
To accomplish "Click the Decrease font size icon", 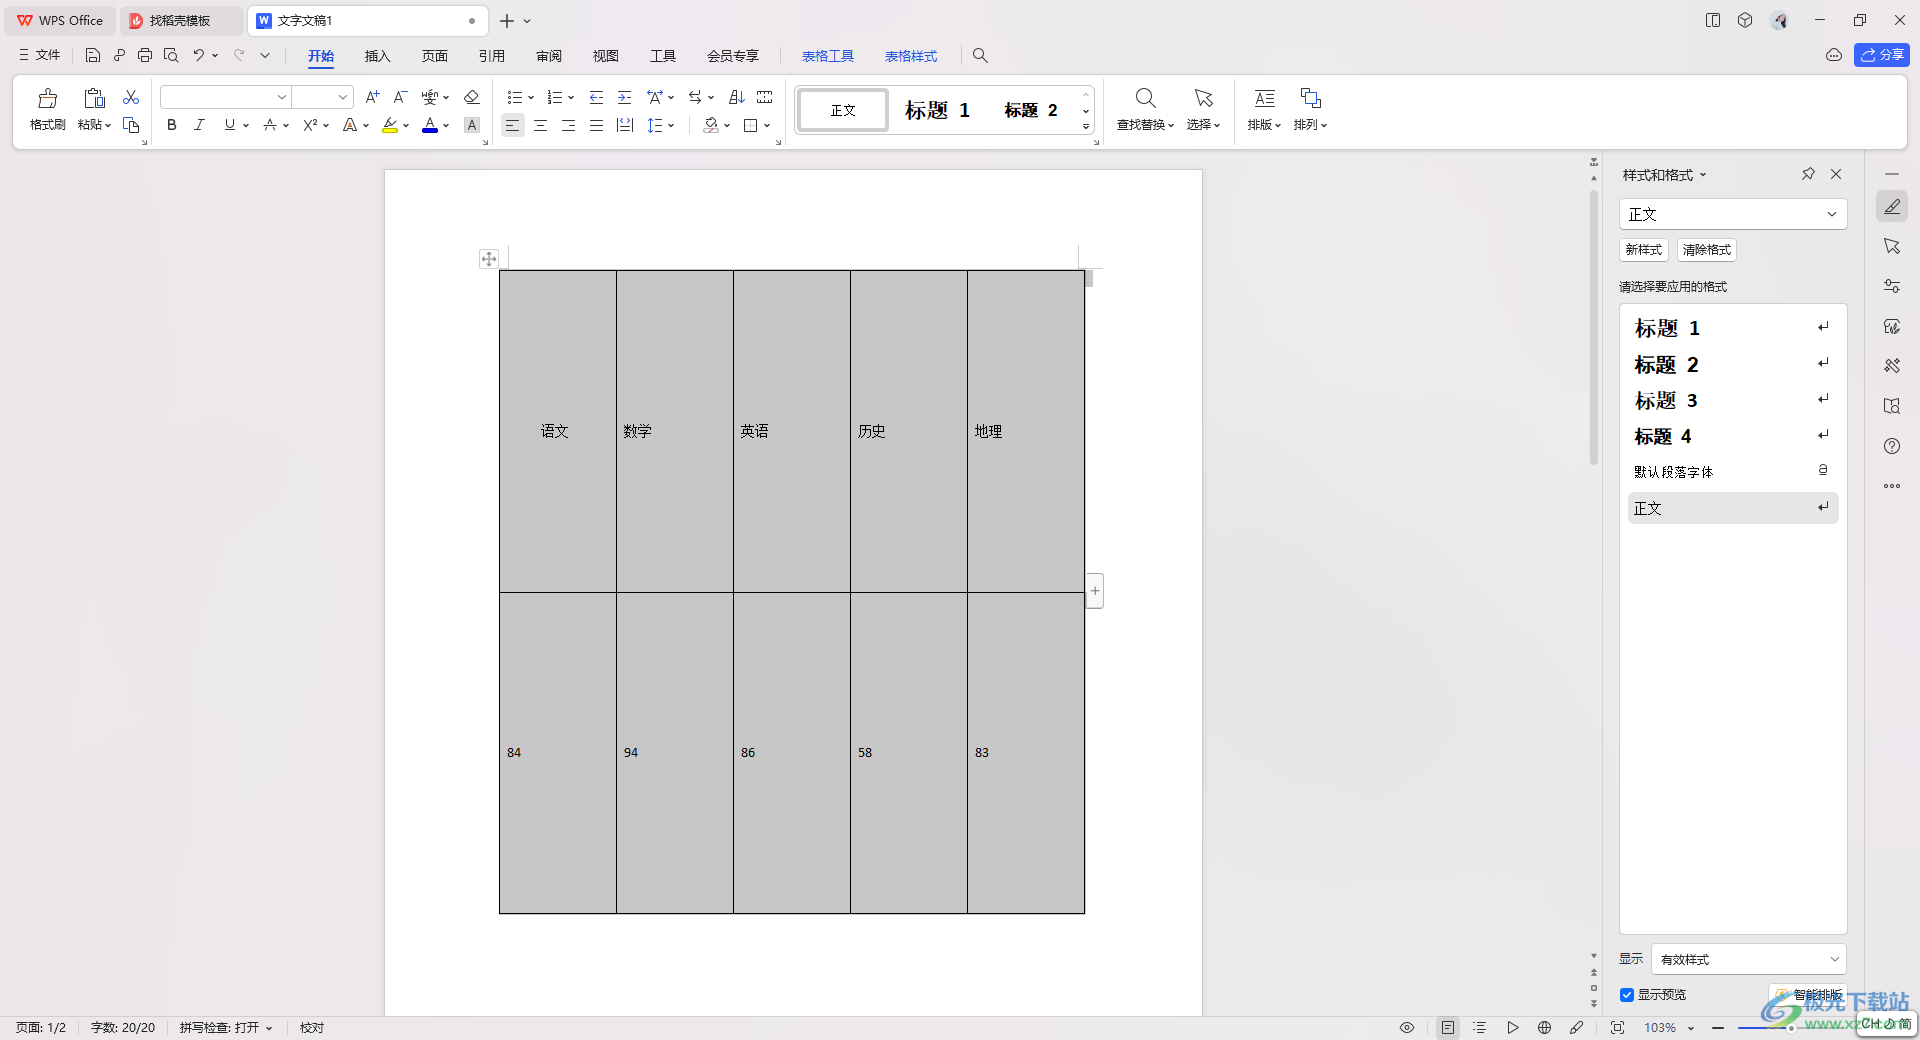I will [400, 97].
